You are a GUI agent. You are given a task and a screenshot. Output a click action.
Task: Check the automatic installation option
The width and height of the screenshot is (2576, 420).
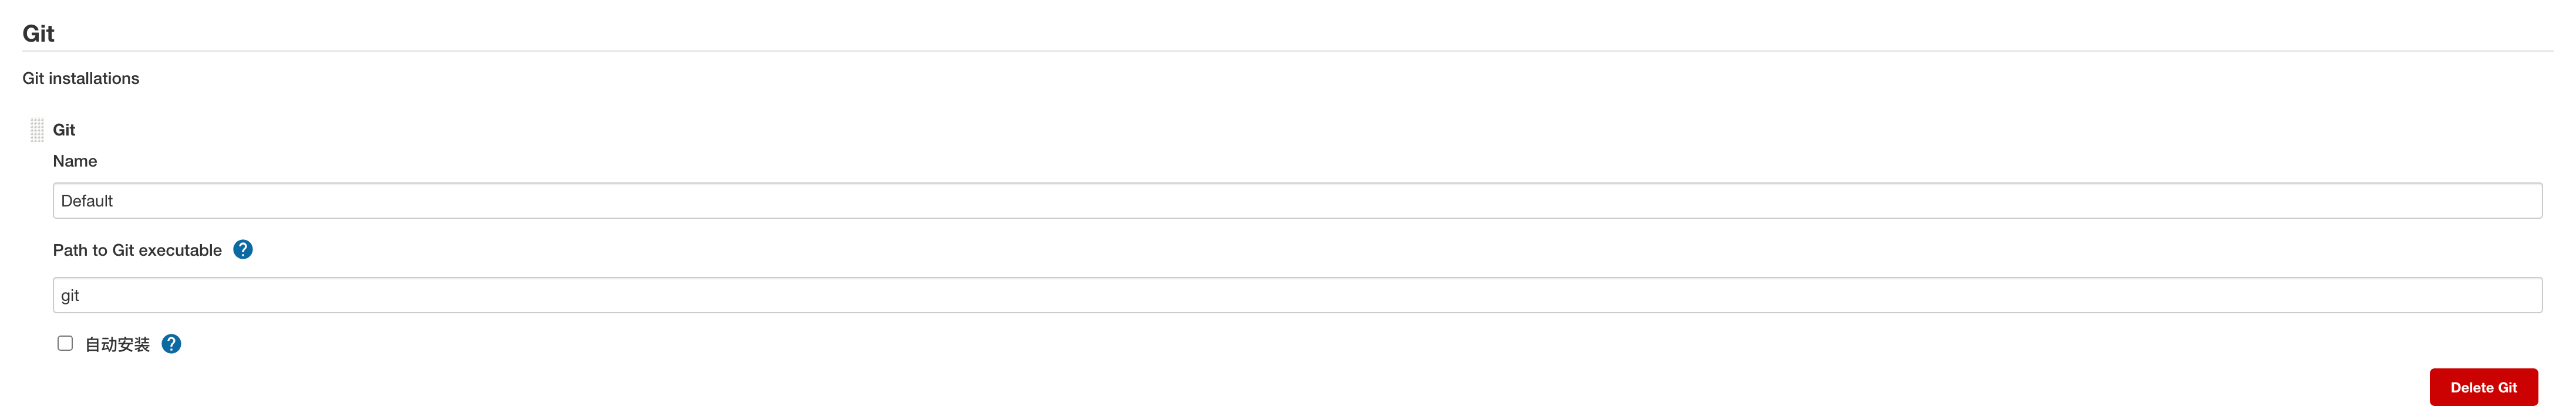pos(66,342)
